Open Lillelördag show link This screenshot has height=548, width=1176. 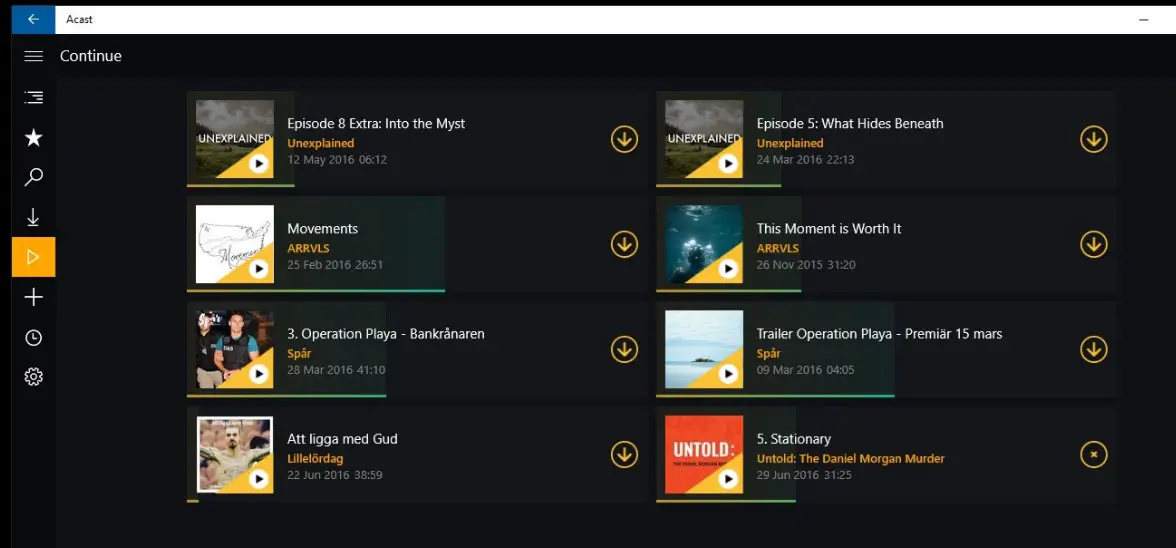[315, 458]
